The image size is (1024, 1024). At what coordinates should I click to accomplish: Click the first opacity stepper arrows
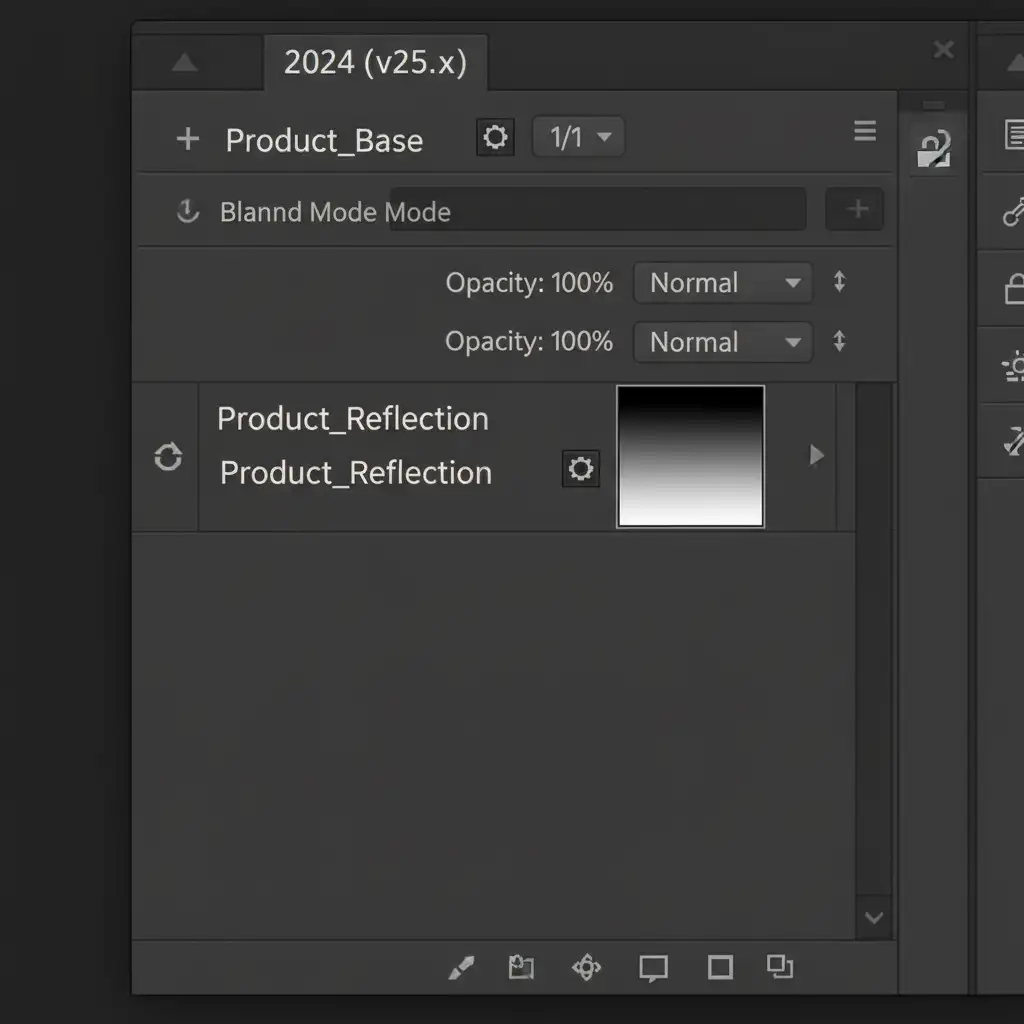(x=840, y=282)
